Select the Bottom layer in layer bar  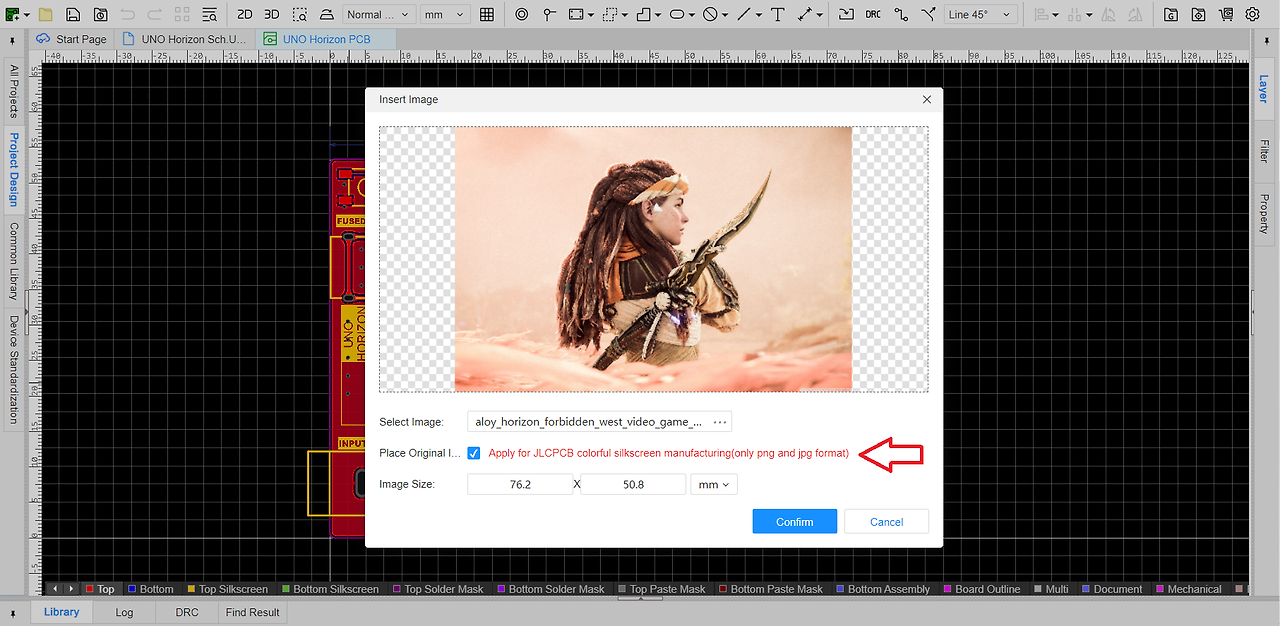tap(150, 589)
